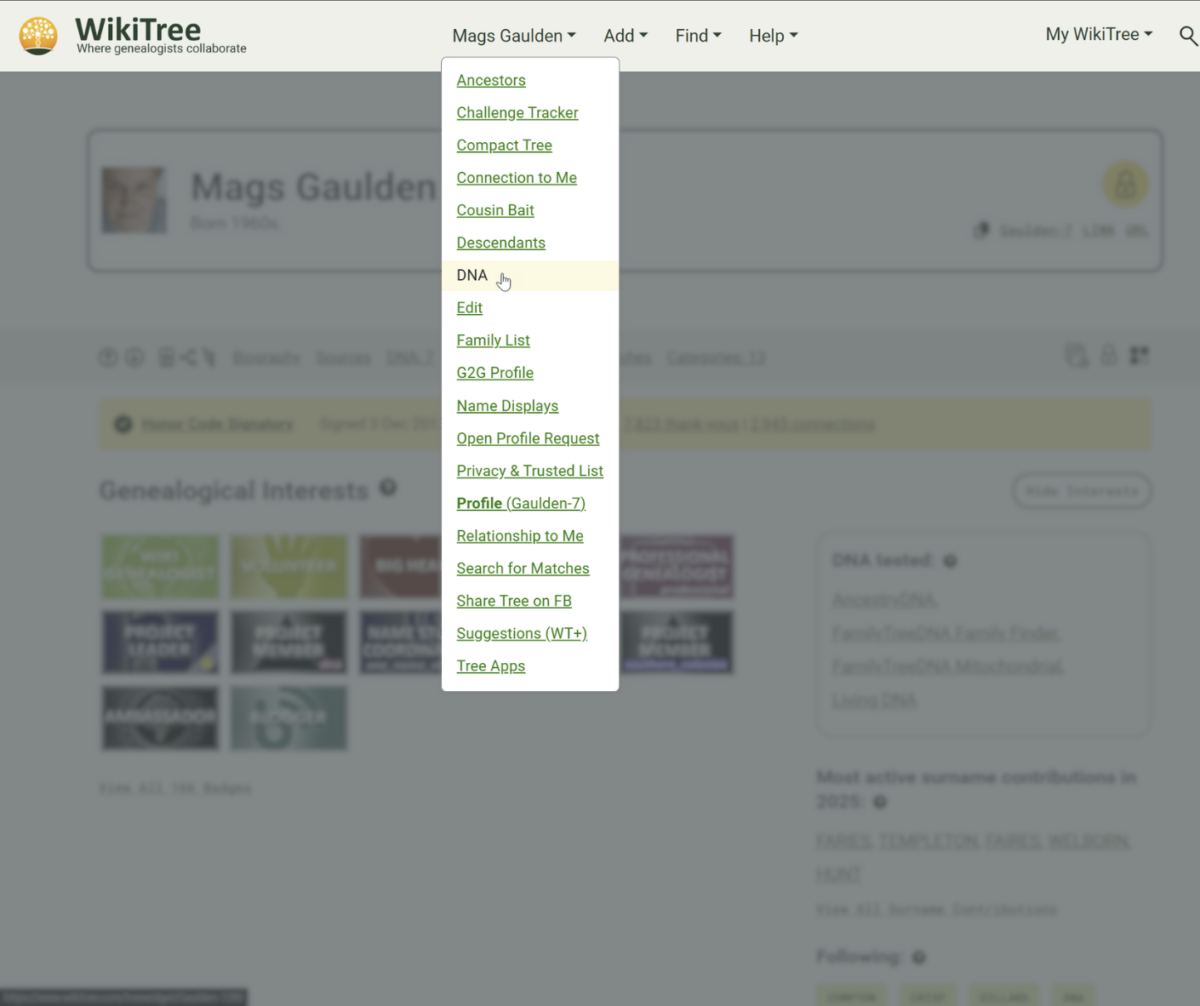Select Connection to Me entry
The height and width of the screenshot is (1006, 1200).
516,177
